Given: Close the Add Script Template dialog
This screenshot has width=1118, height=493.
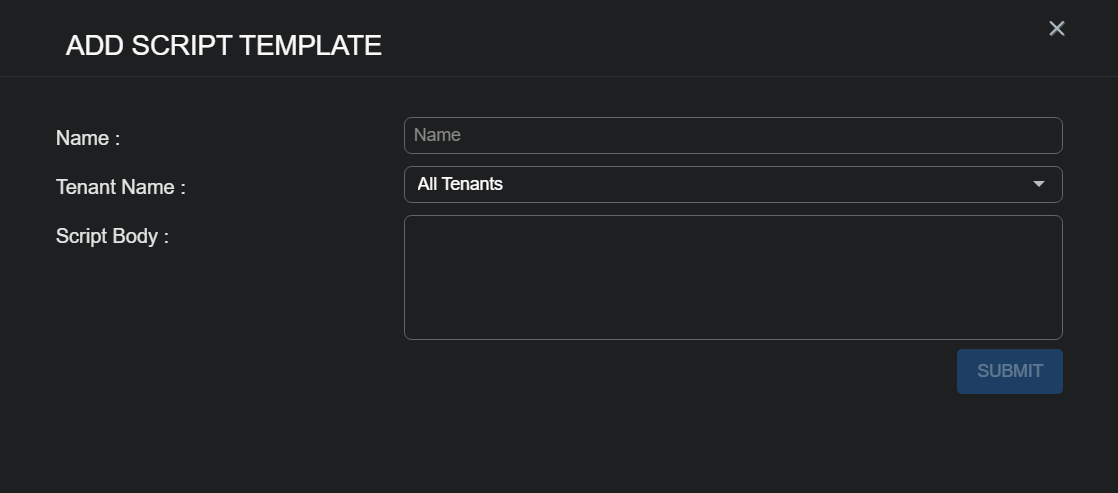Looking at the screenshot, I should click(x=1057, y=29).
